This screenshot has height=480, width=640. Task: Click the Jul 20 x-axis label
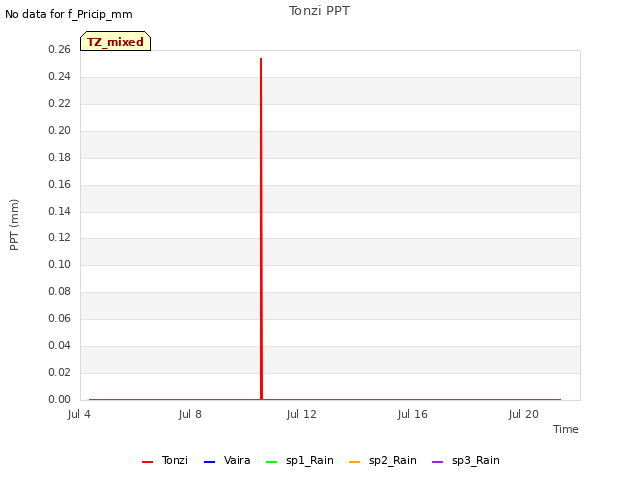coord(524,414)
